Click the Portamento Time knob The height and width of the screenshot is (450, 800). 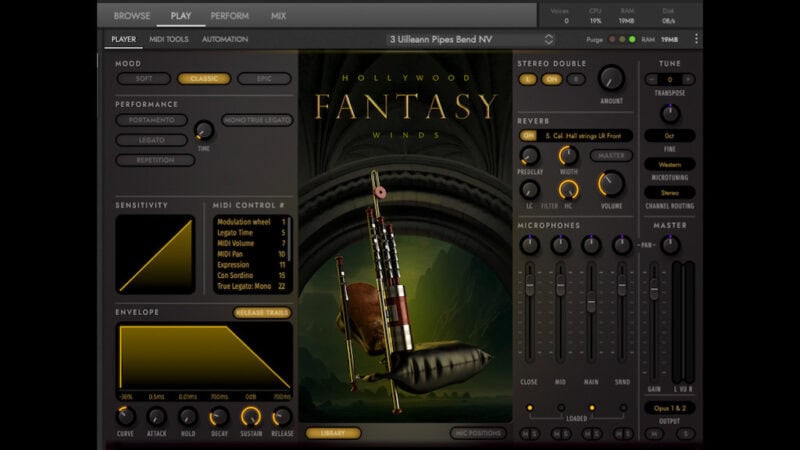(204, 130)
